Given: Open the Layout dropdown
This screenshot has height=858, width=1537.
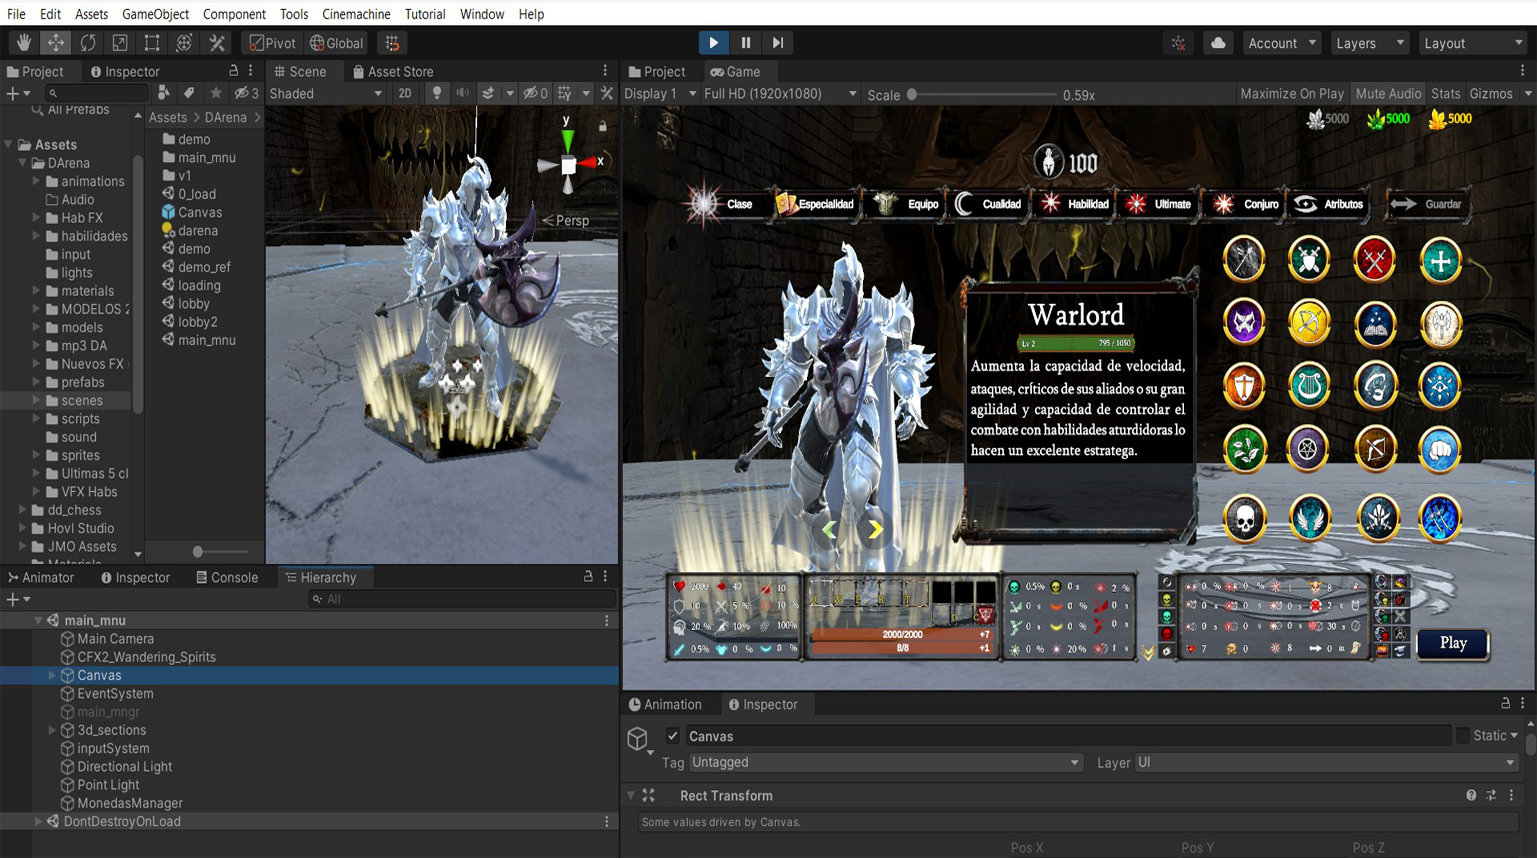Looking at the screenshot, I should click(1472, 43).
